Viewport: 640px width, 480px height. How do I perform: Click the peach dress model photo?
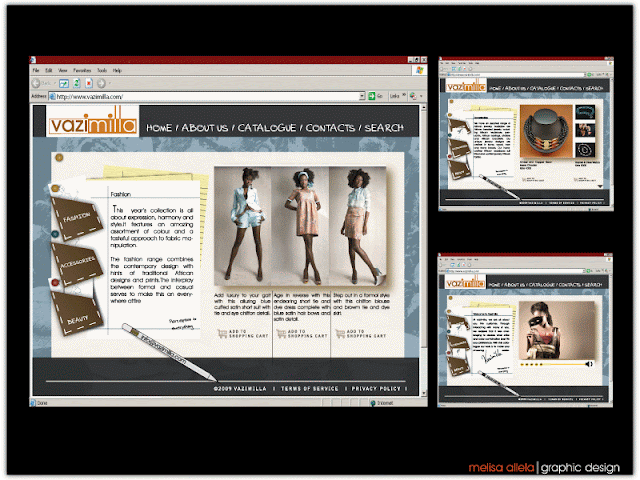tap(300, 226)
